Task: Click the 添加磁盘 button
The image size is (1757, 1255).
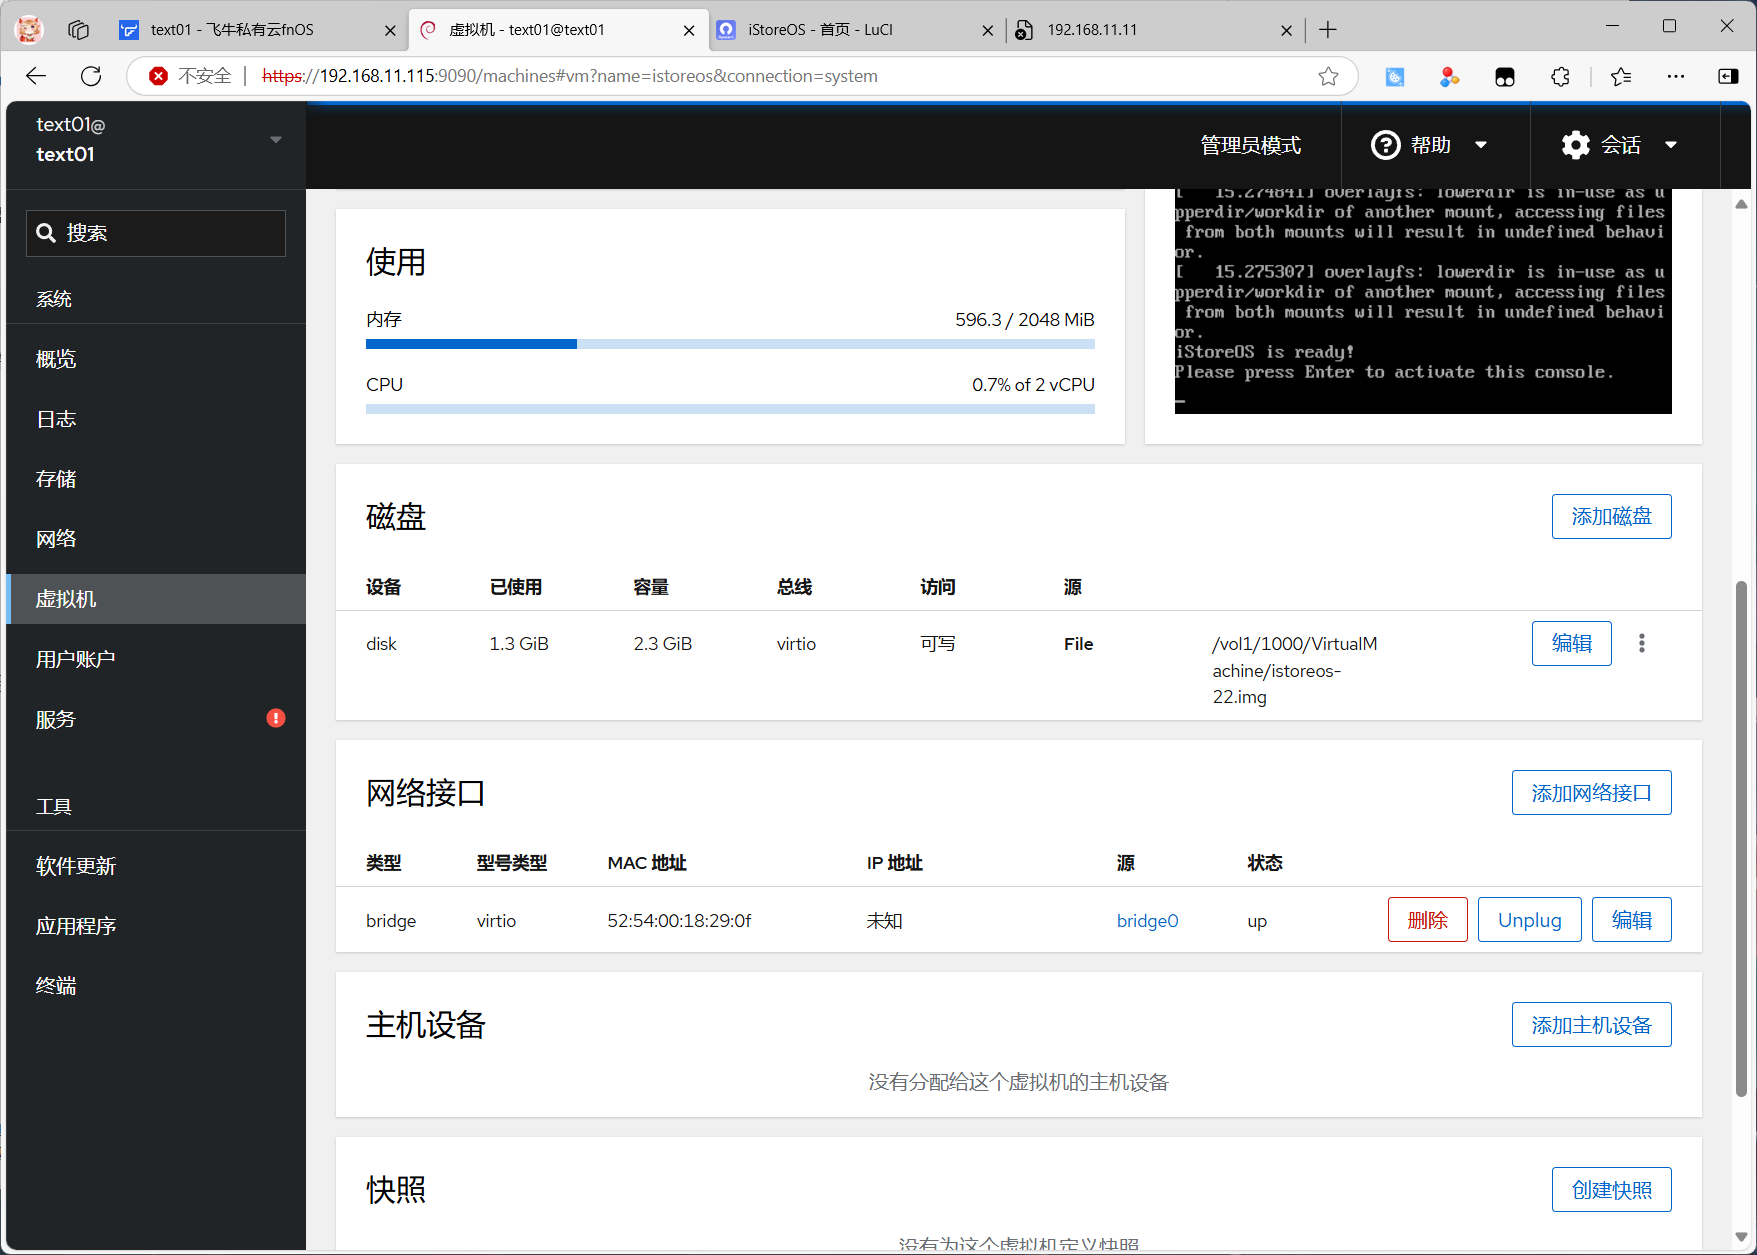Action: [1611, 516]
